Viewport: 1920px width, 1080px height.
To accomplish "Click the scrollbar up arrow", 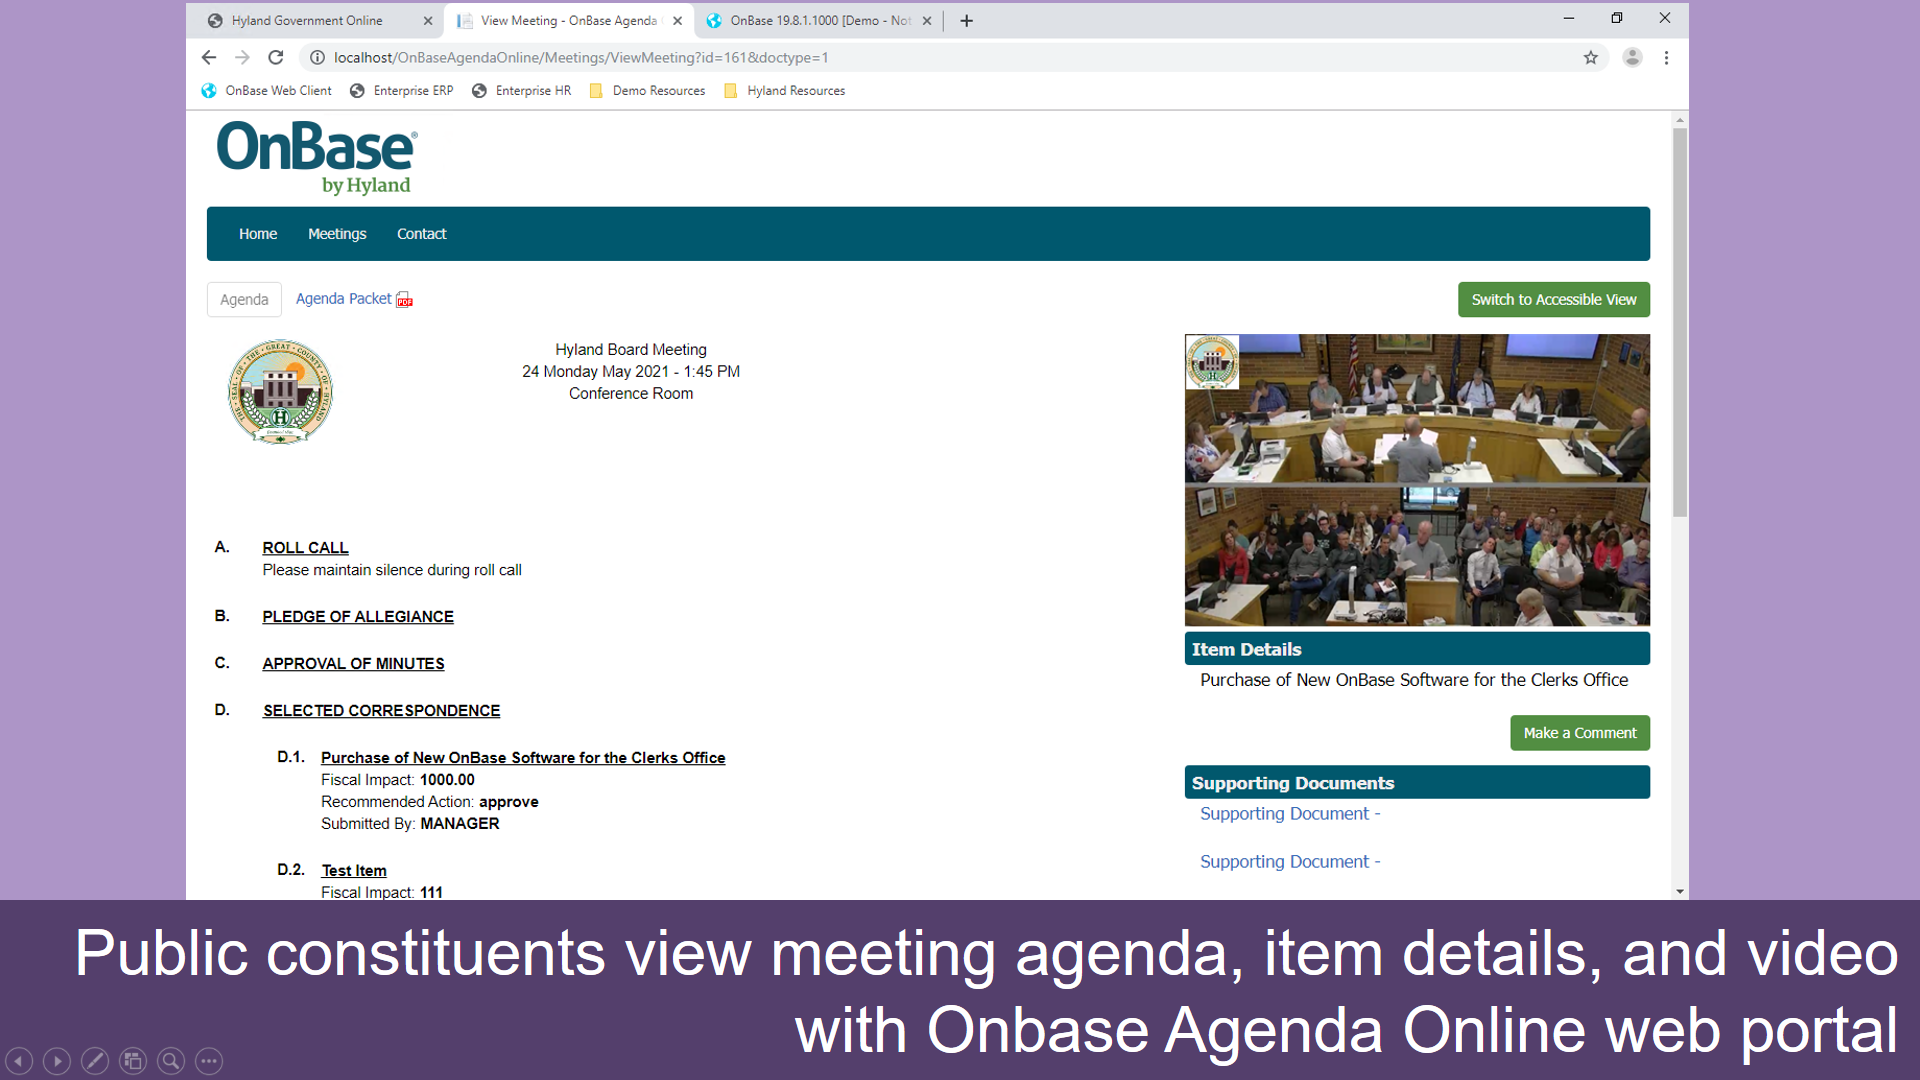I will pos(1680,120).
